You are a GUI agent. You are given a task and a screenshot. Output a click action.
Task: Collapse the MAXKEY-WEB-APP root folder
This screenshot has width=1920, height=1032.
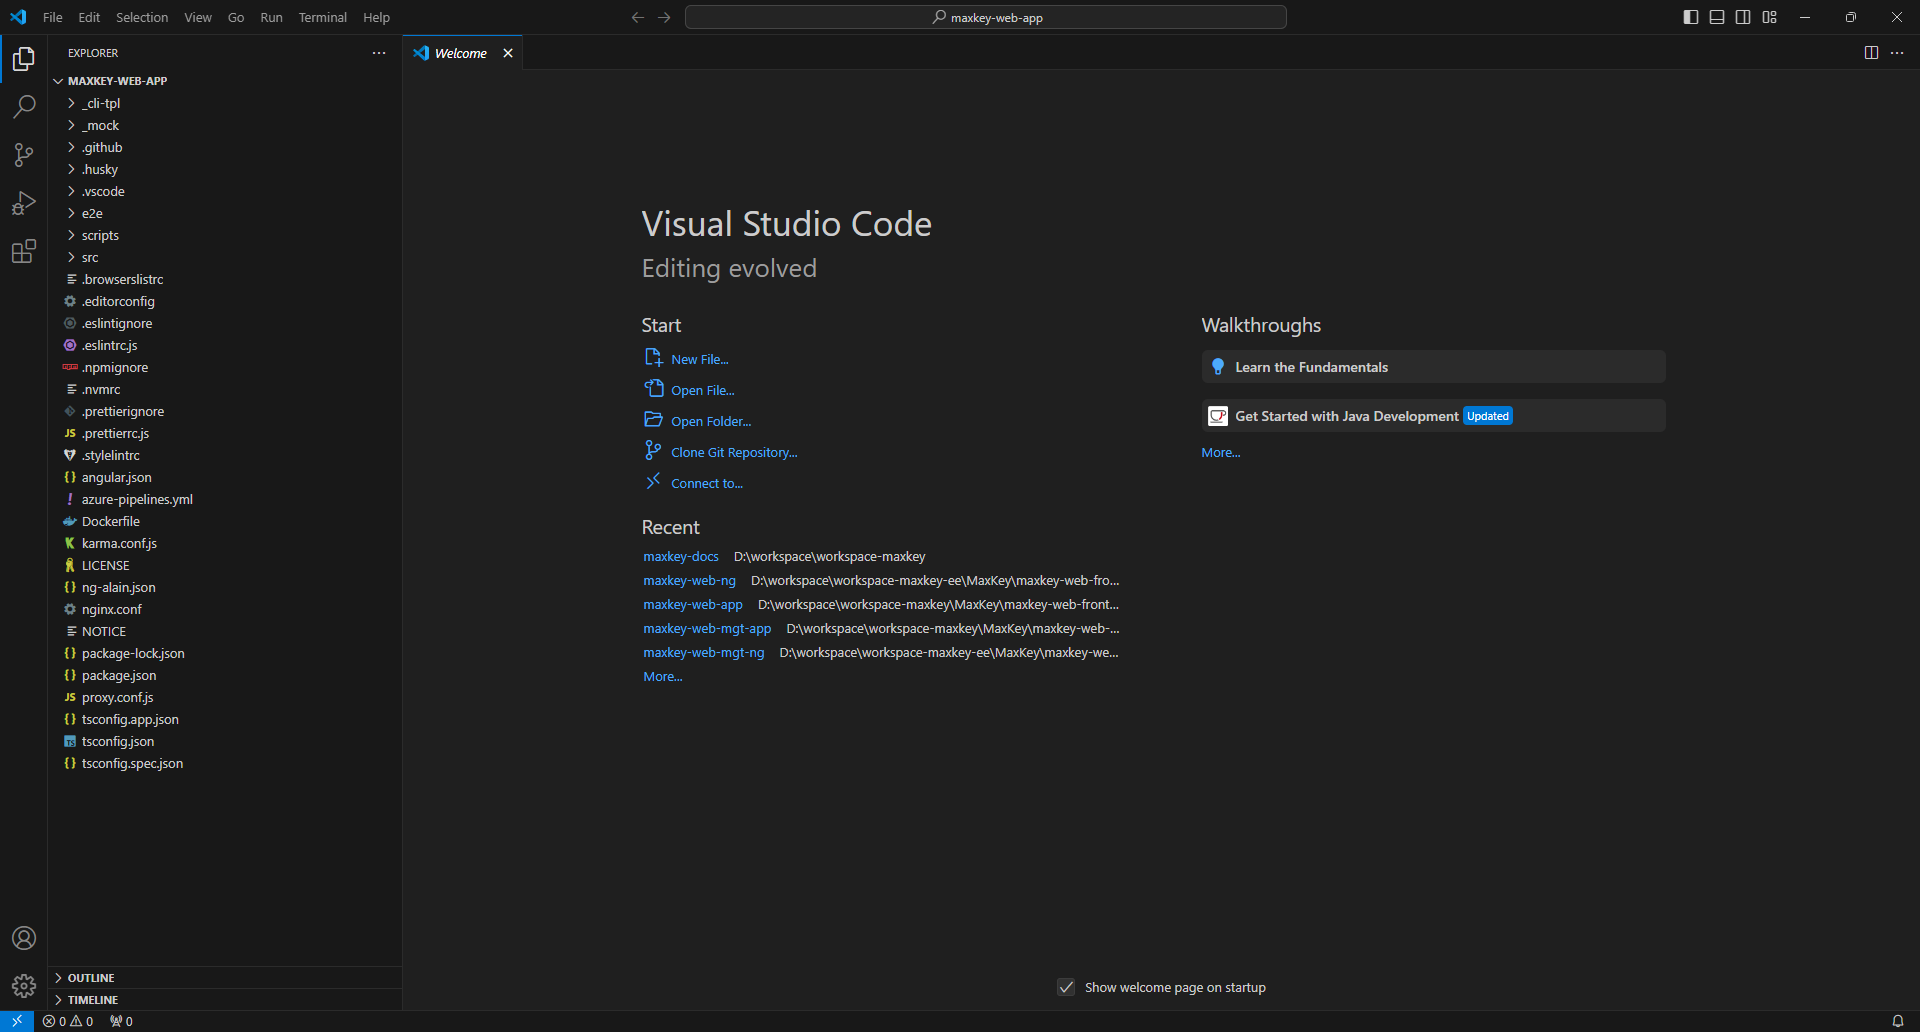tap(225, 81)
